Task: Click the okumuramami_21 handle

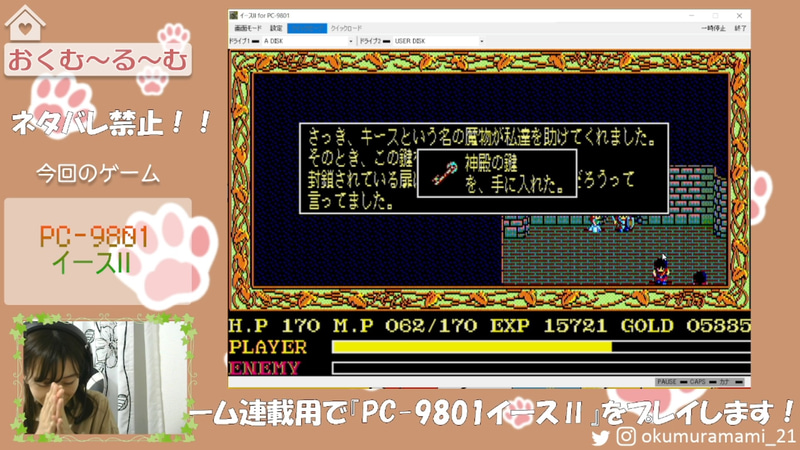Action: (x=718, y=437)
